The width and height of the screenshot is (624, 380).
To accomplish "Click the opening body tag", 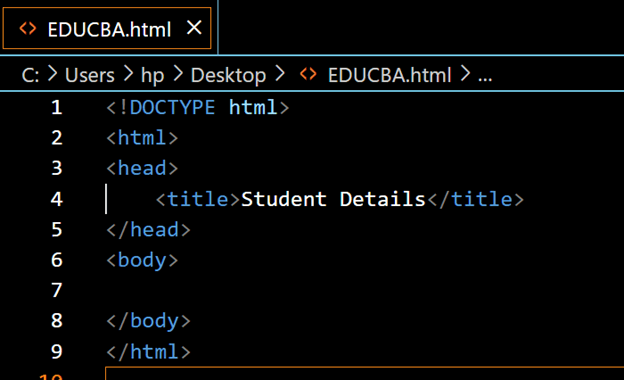I will click(x=142, y=261).
